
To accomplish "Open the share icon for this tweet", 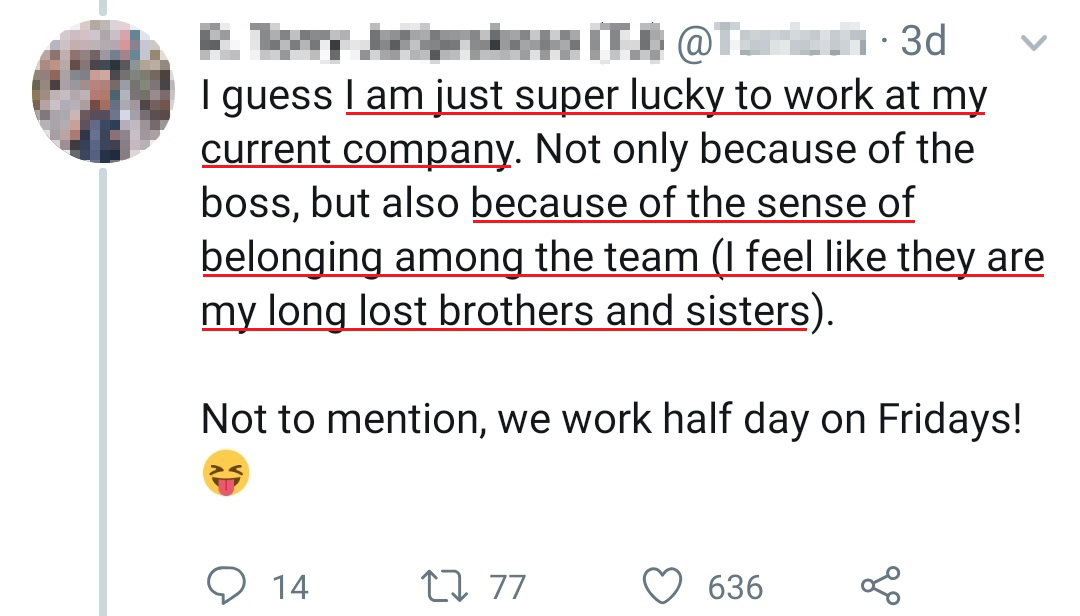I will pos(879,585).
